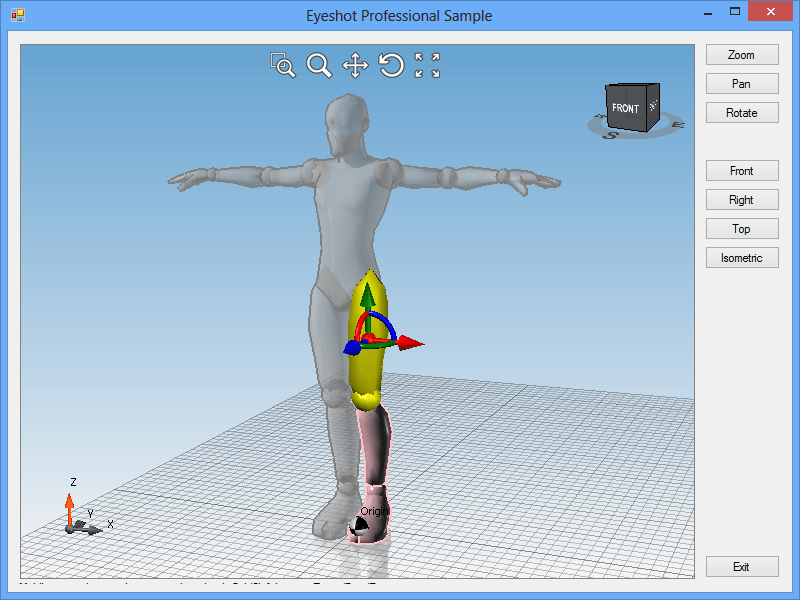Screen dimensions: 800x600
Task: Switch to the Front view
Action: tap(741, 171)
